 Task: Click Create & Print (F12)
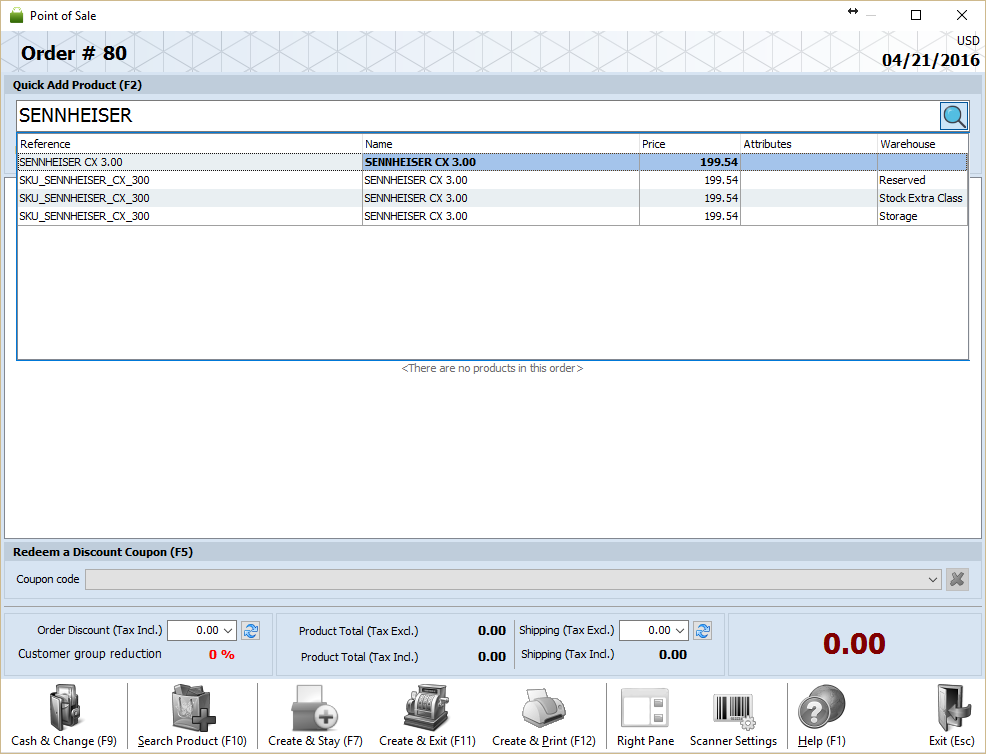tap(544, 716)
